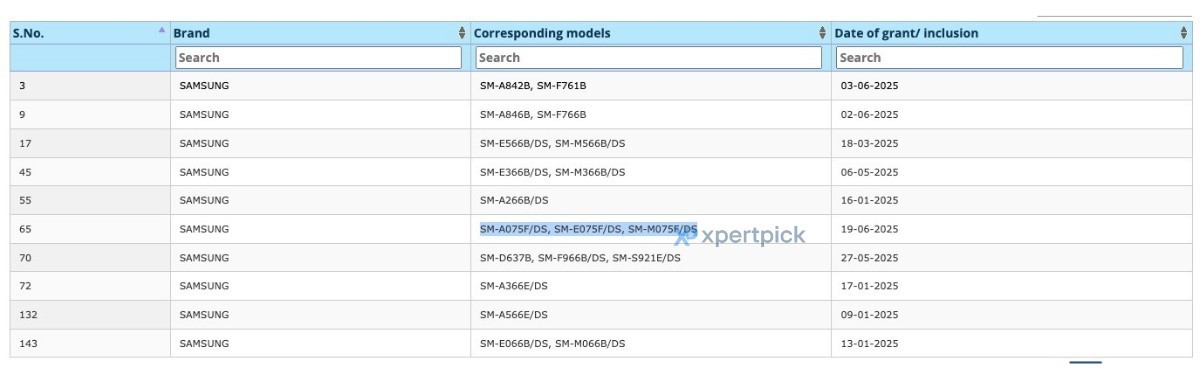Click date 27-05-2025

tap(869, 258)
